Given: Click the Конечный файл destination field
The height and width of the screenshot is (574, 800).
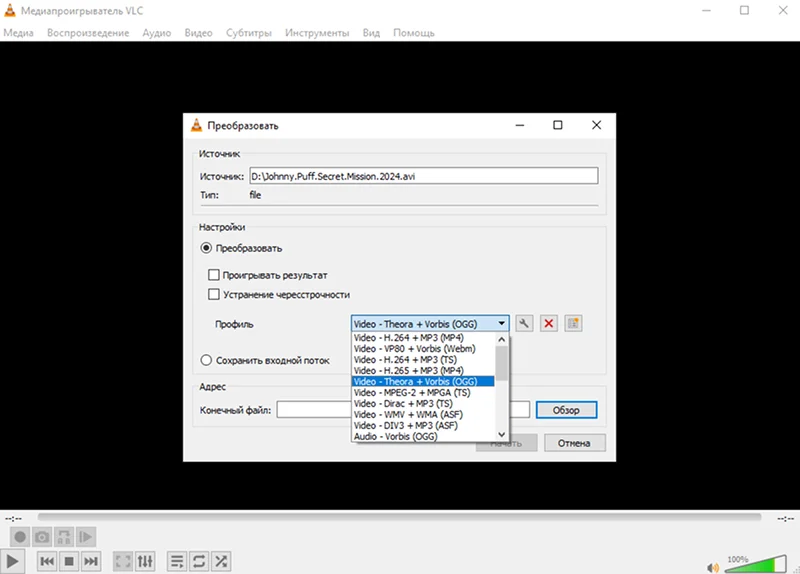Looking at the screenshot, I should point(403,410).
